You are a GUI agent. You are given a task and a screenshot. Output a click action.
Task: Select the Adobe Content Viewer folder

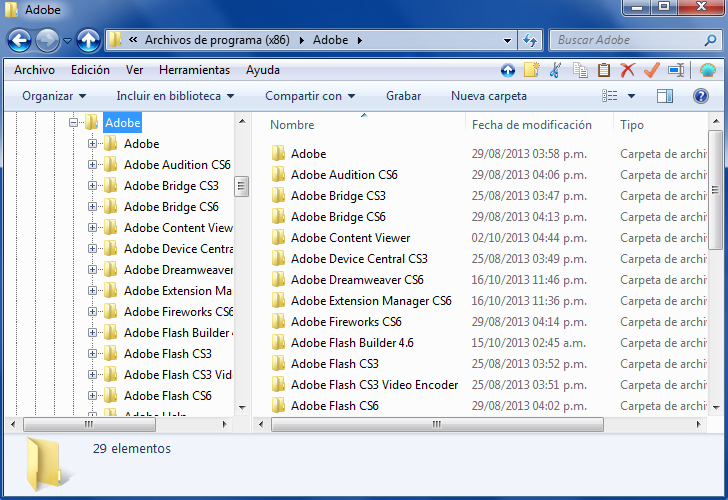coord(351,238)
